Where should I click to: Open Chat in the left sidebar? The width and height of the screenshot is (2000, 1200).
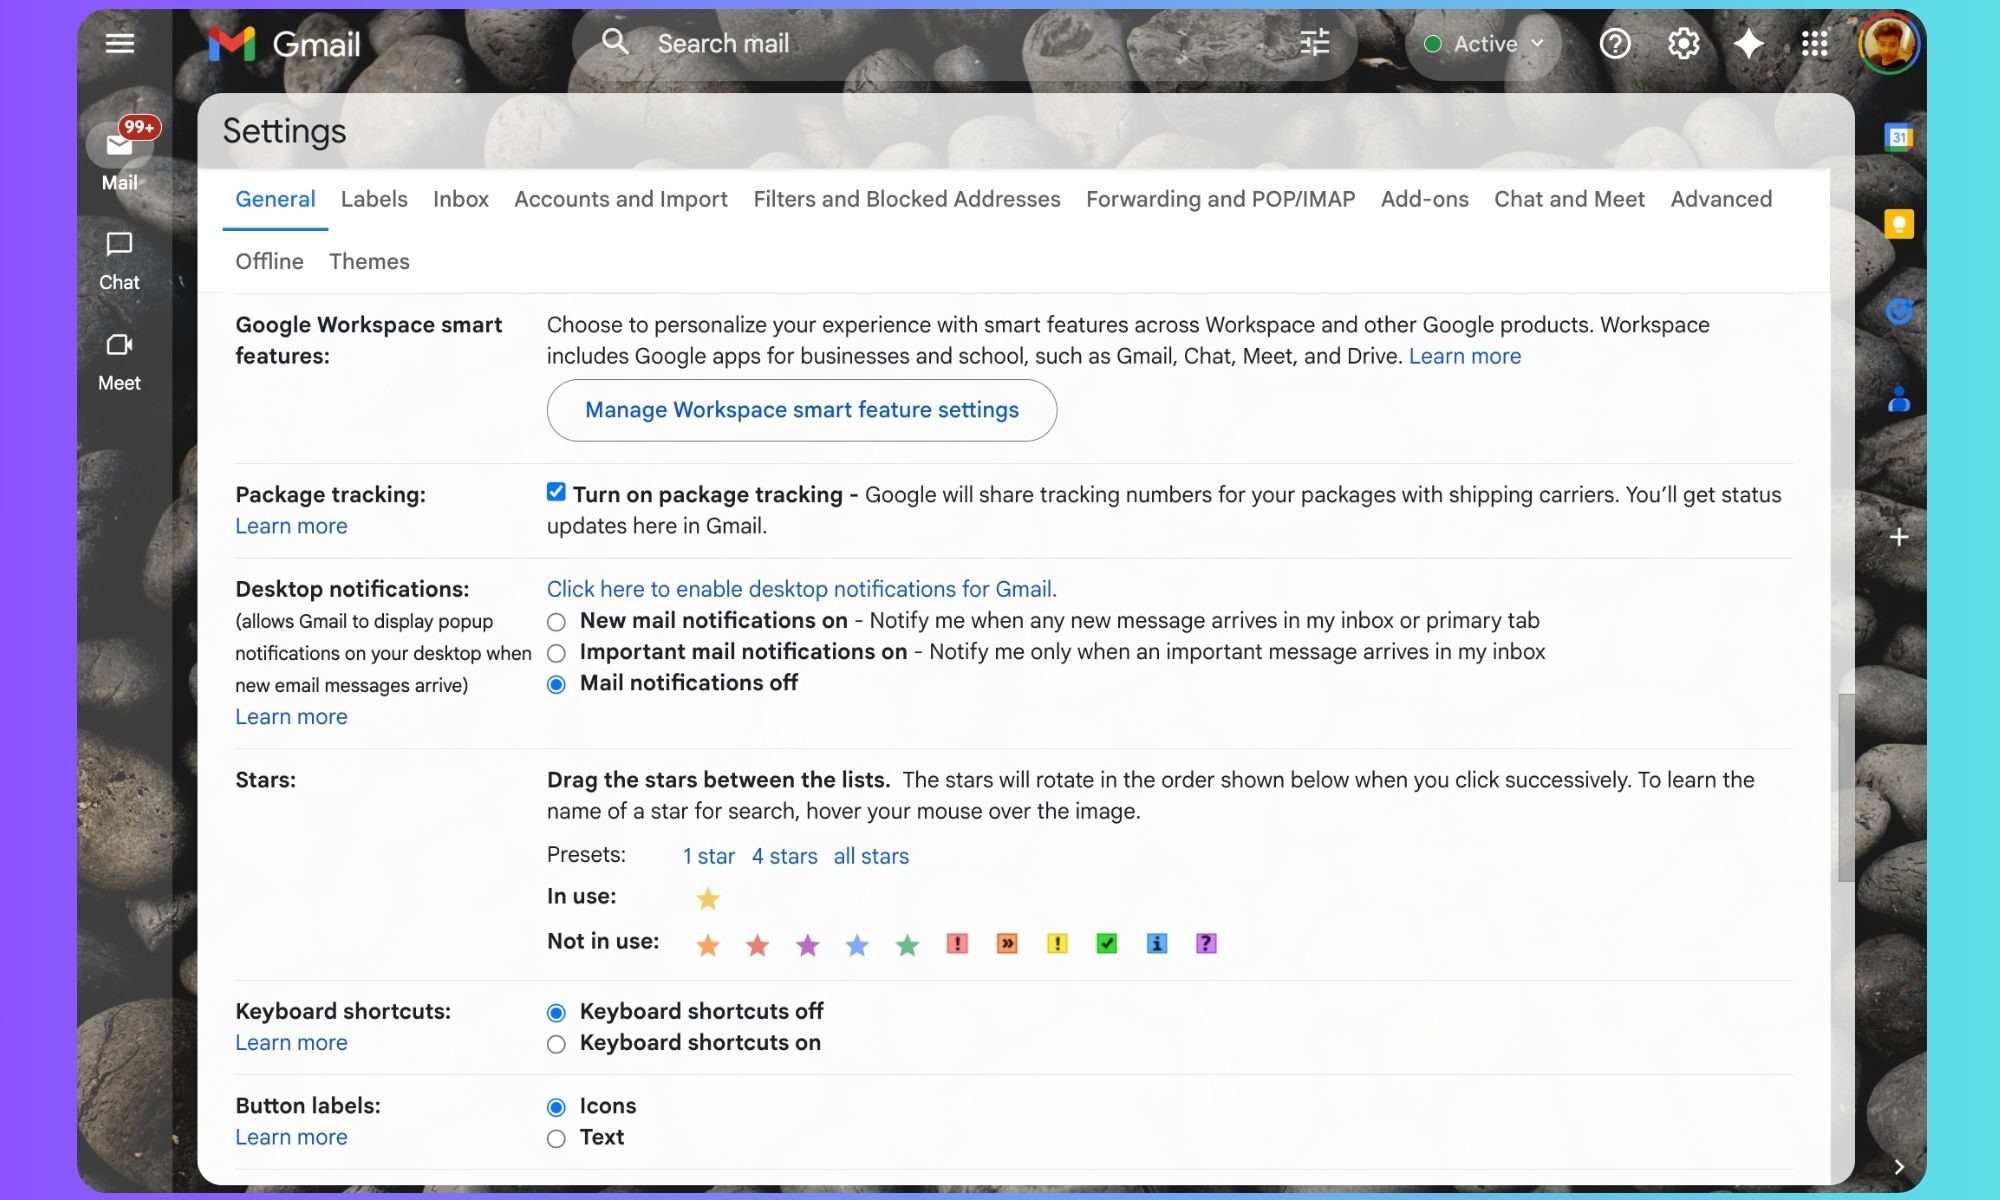[119, 261]
